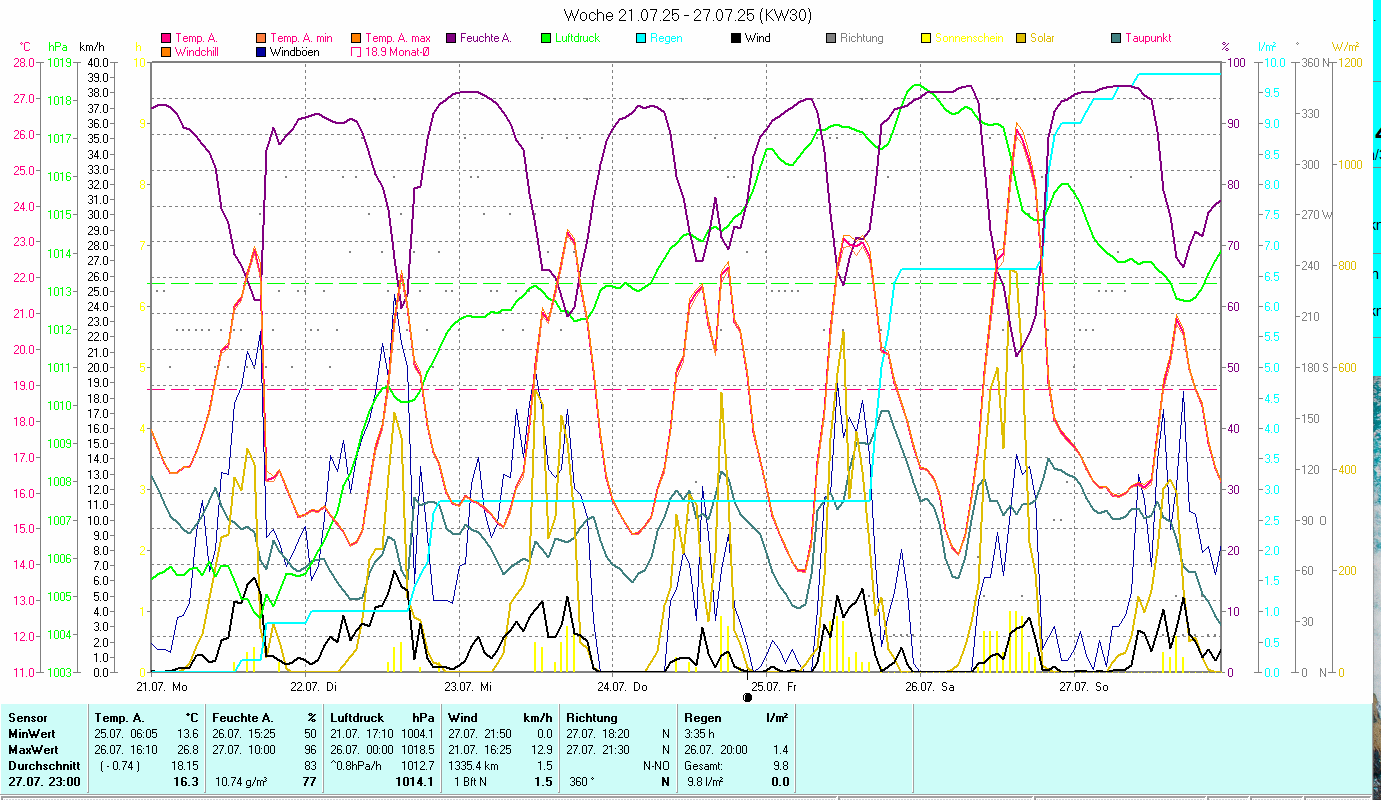Screen dimensions: 1381x800
Task: Click the '23.07. Mi' date label
Action: click(x=468, y=687)
